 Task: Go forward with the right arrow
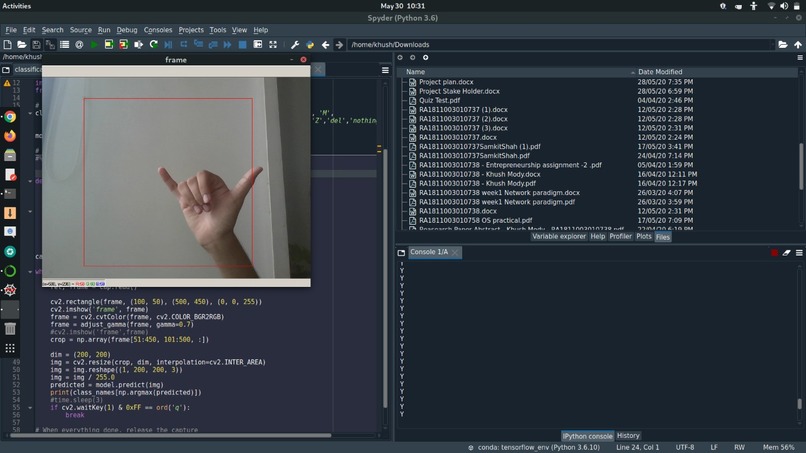coord(339,45)
